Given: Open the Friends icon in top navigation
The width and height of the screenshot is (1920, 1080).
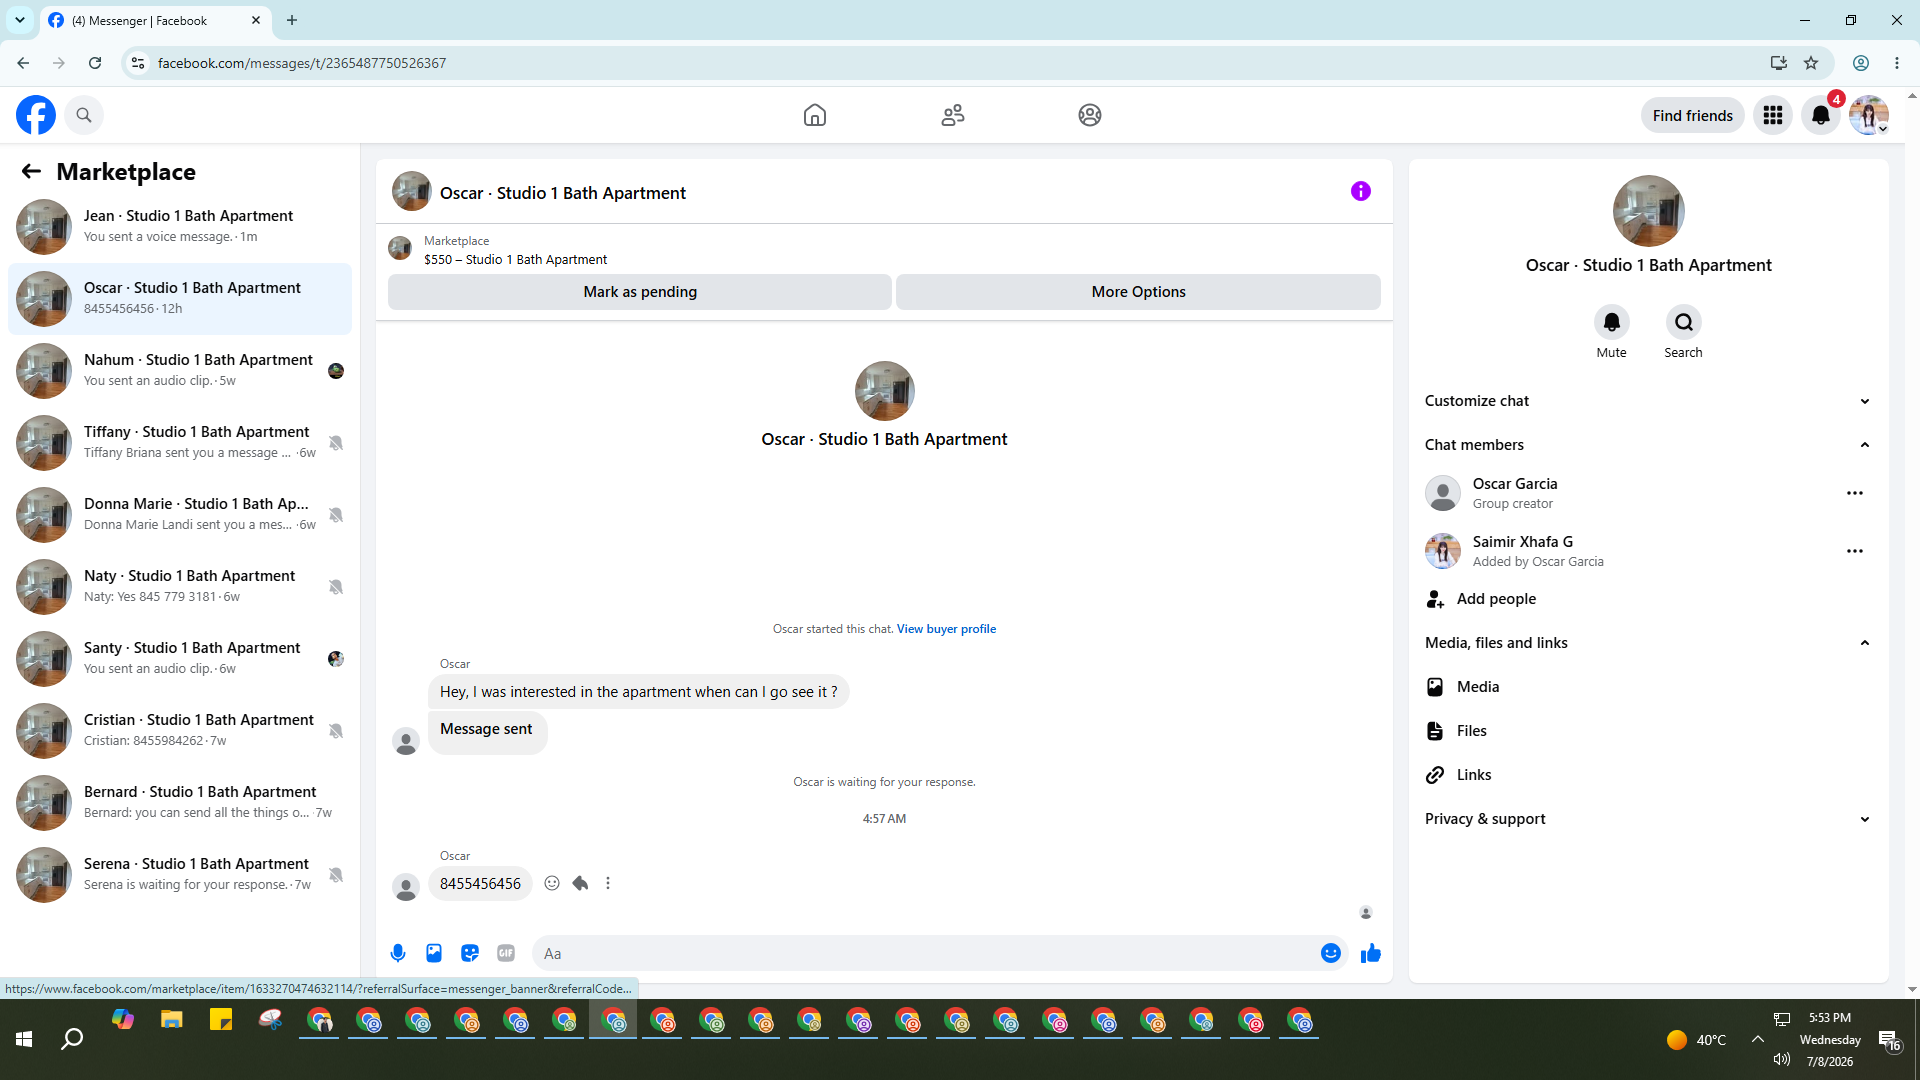Looking at the screenshot, I should tap(953, 115).
